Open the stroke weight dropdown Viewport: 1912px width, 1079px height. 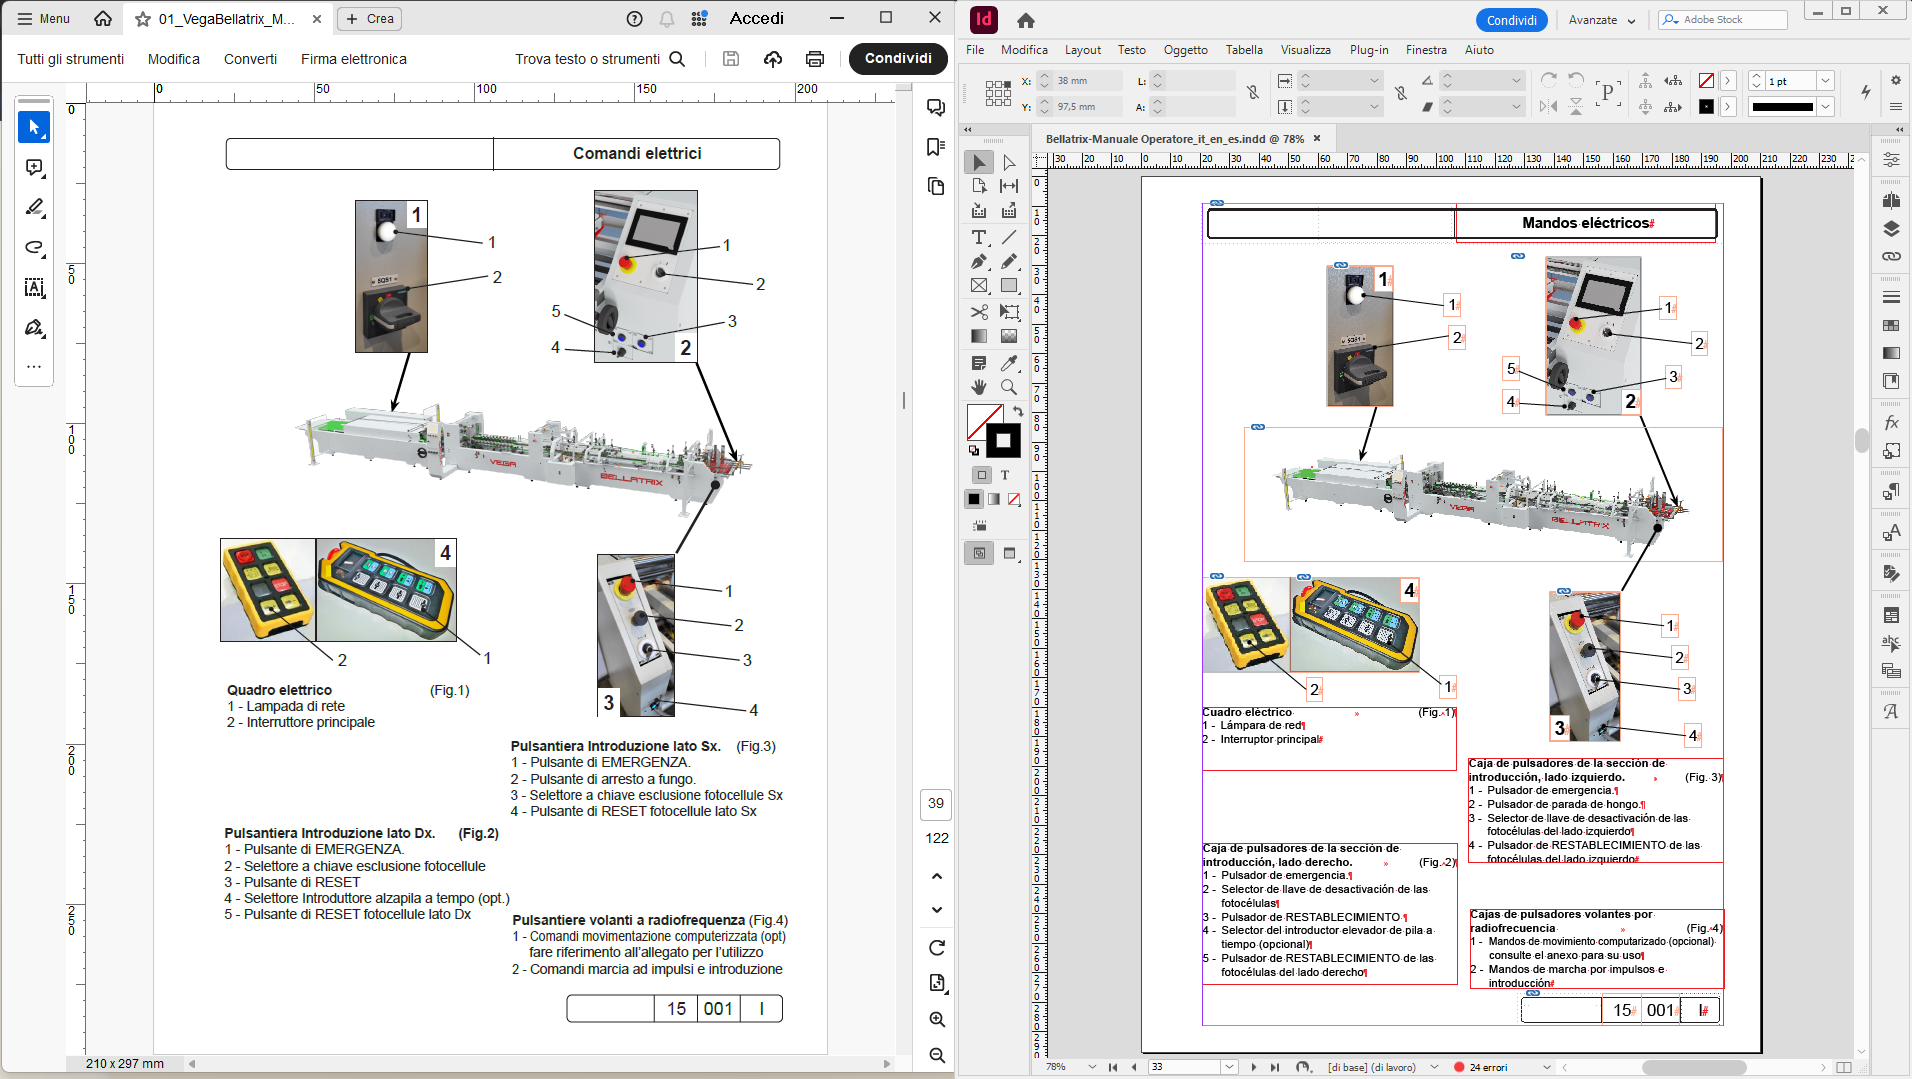pyautogui.click(x=1826, y=81)
